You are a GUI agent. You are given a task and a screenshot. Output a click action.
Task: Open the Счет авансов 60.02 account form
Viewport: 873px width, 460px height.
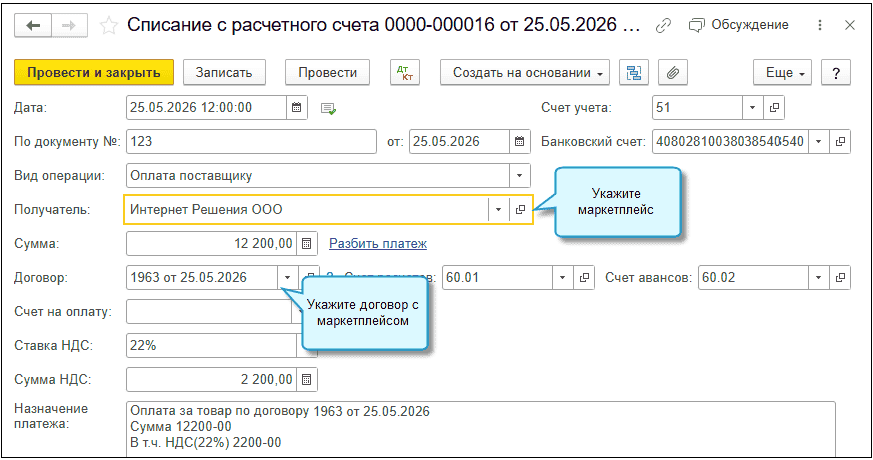click(840, 277)
